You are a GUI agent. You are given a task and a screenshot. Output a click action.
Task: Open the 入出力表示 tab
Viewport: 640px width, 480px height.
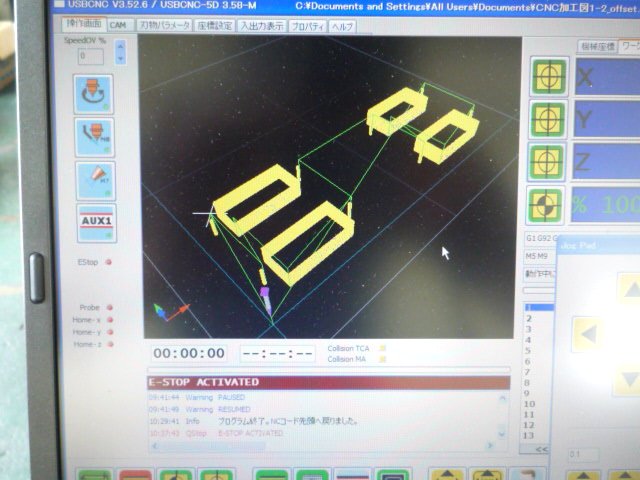click(262, 27)
